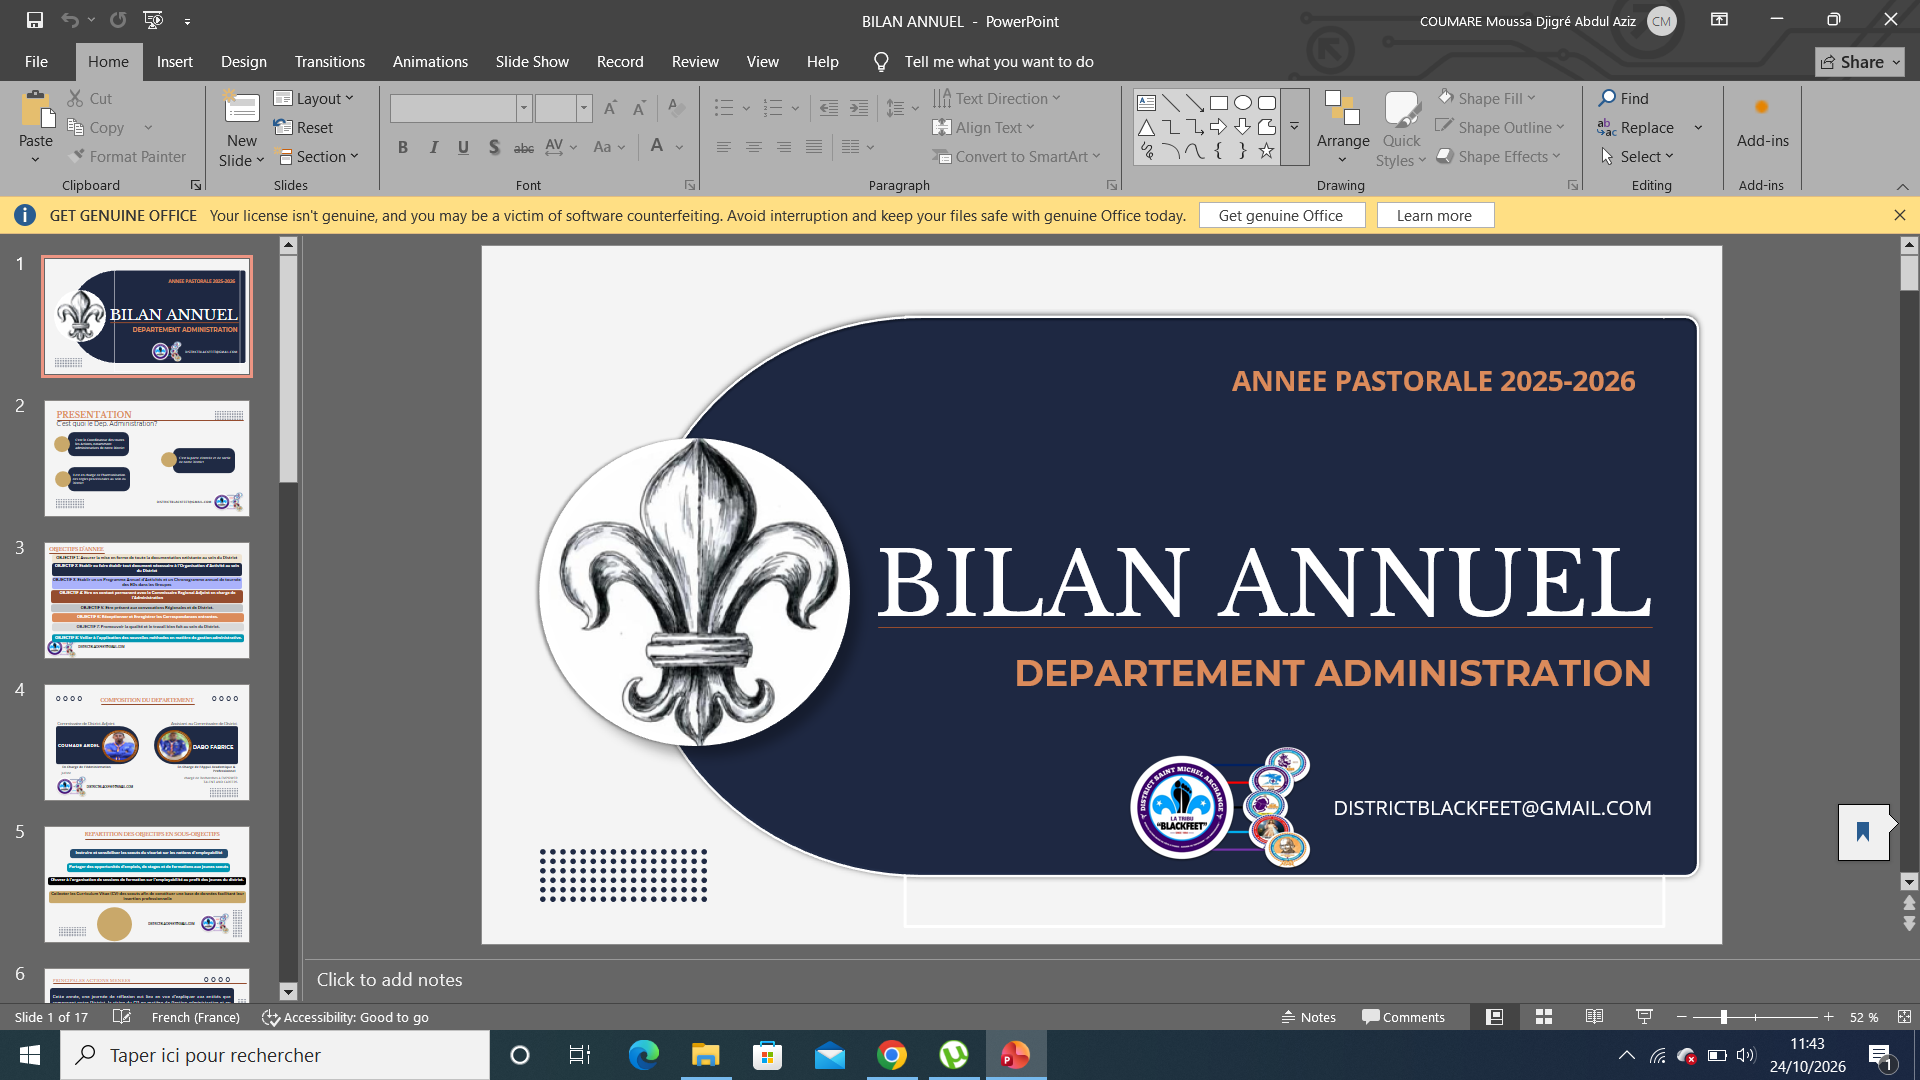Insert a New Slide icon

coord(241,108)
